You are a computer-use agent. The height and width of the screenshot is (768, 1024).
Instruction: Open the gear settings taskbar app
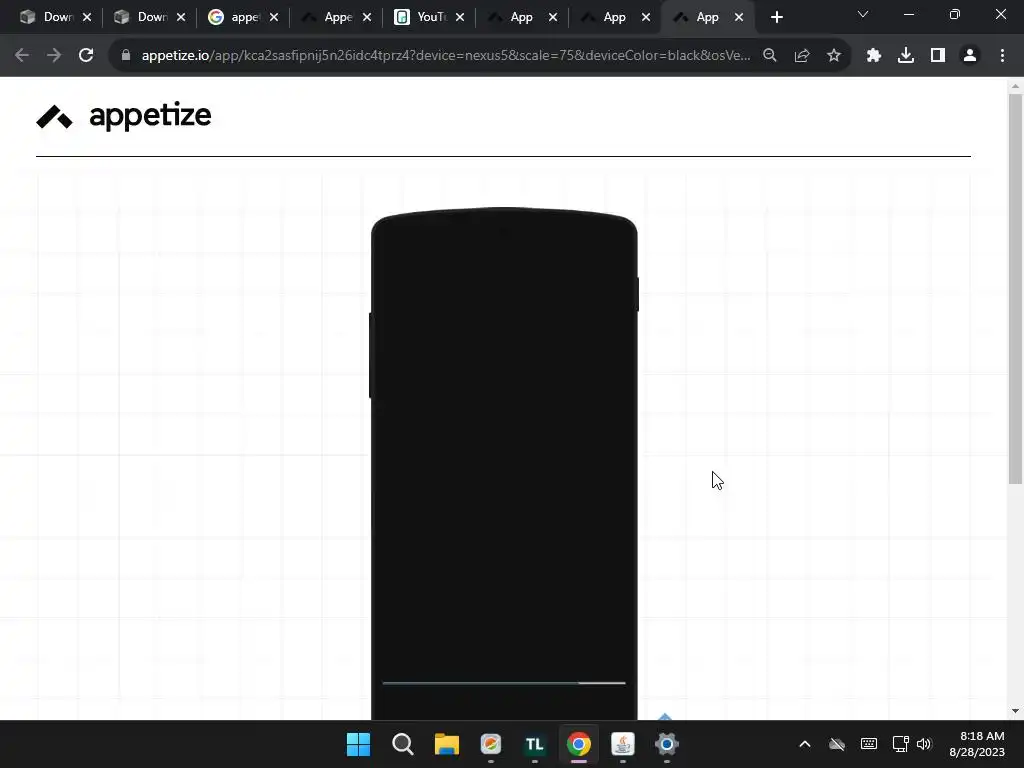pyautogui.click(x=667, y=744)
